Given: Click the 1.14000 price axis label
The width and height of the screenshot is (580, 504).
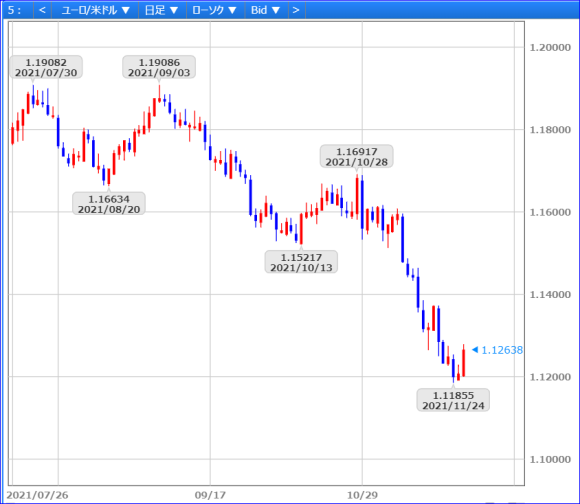Looking at the screenshot, I should point(550,295).
